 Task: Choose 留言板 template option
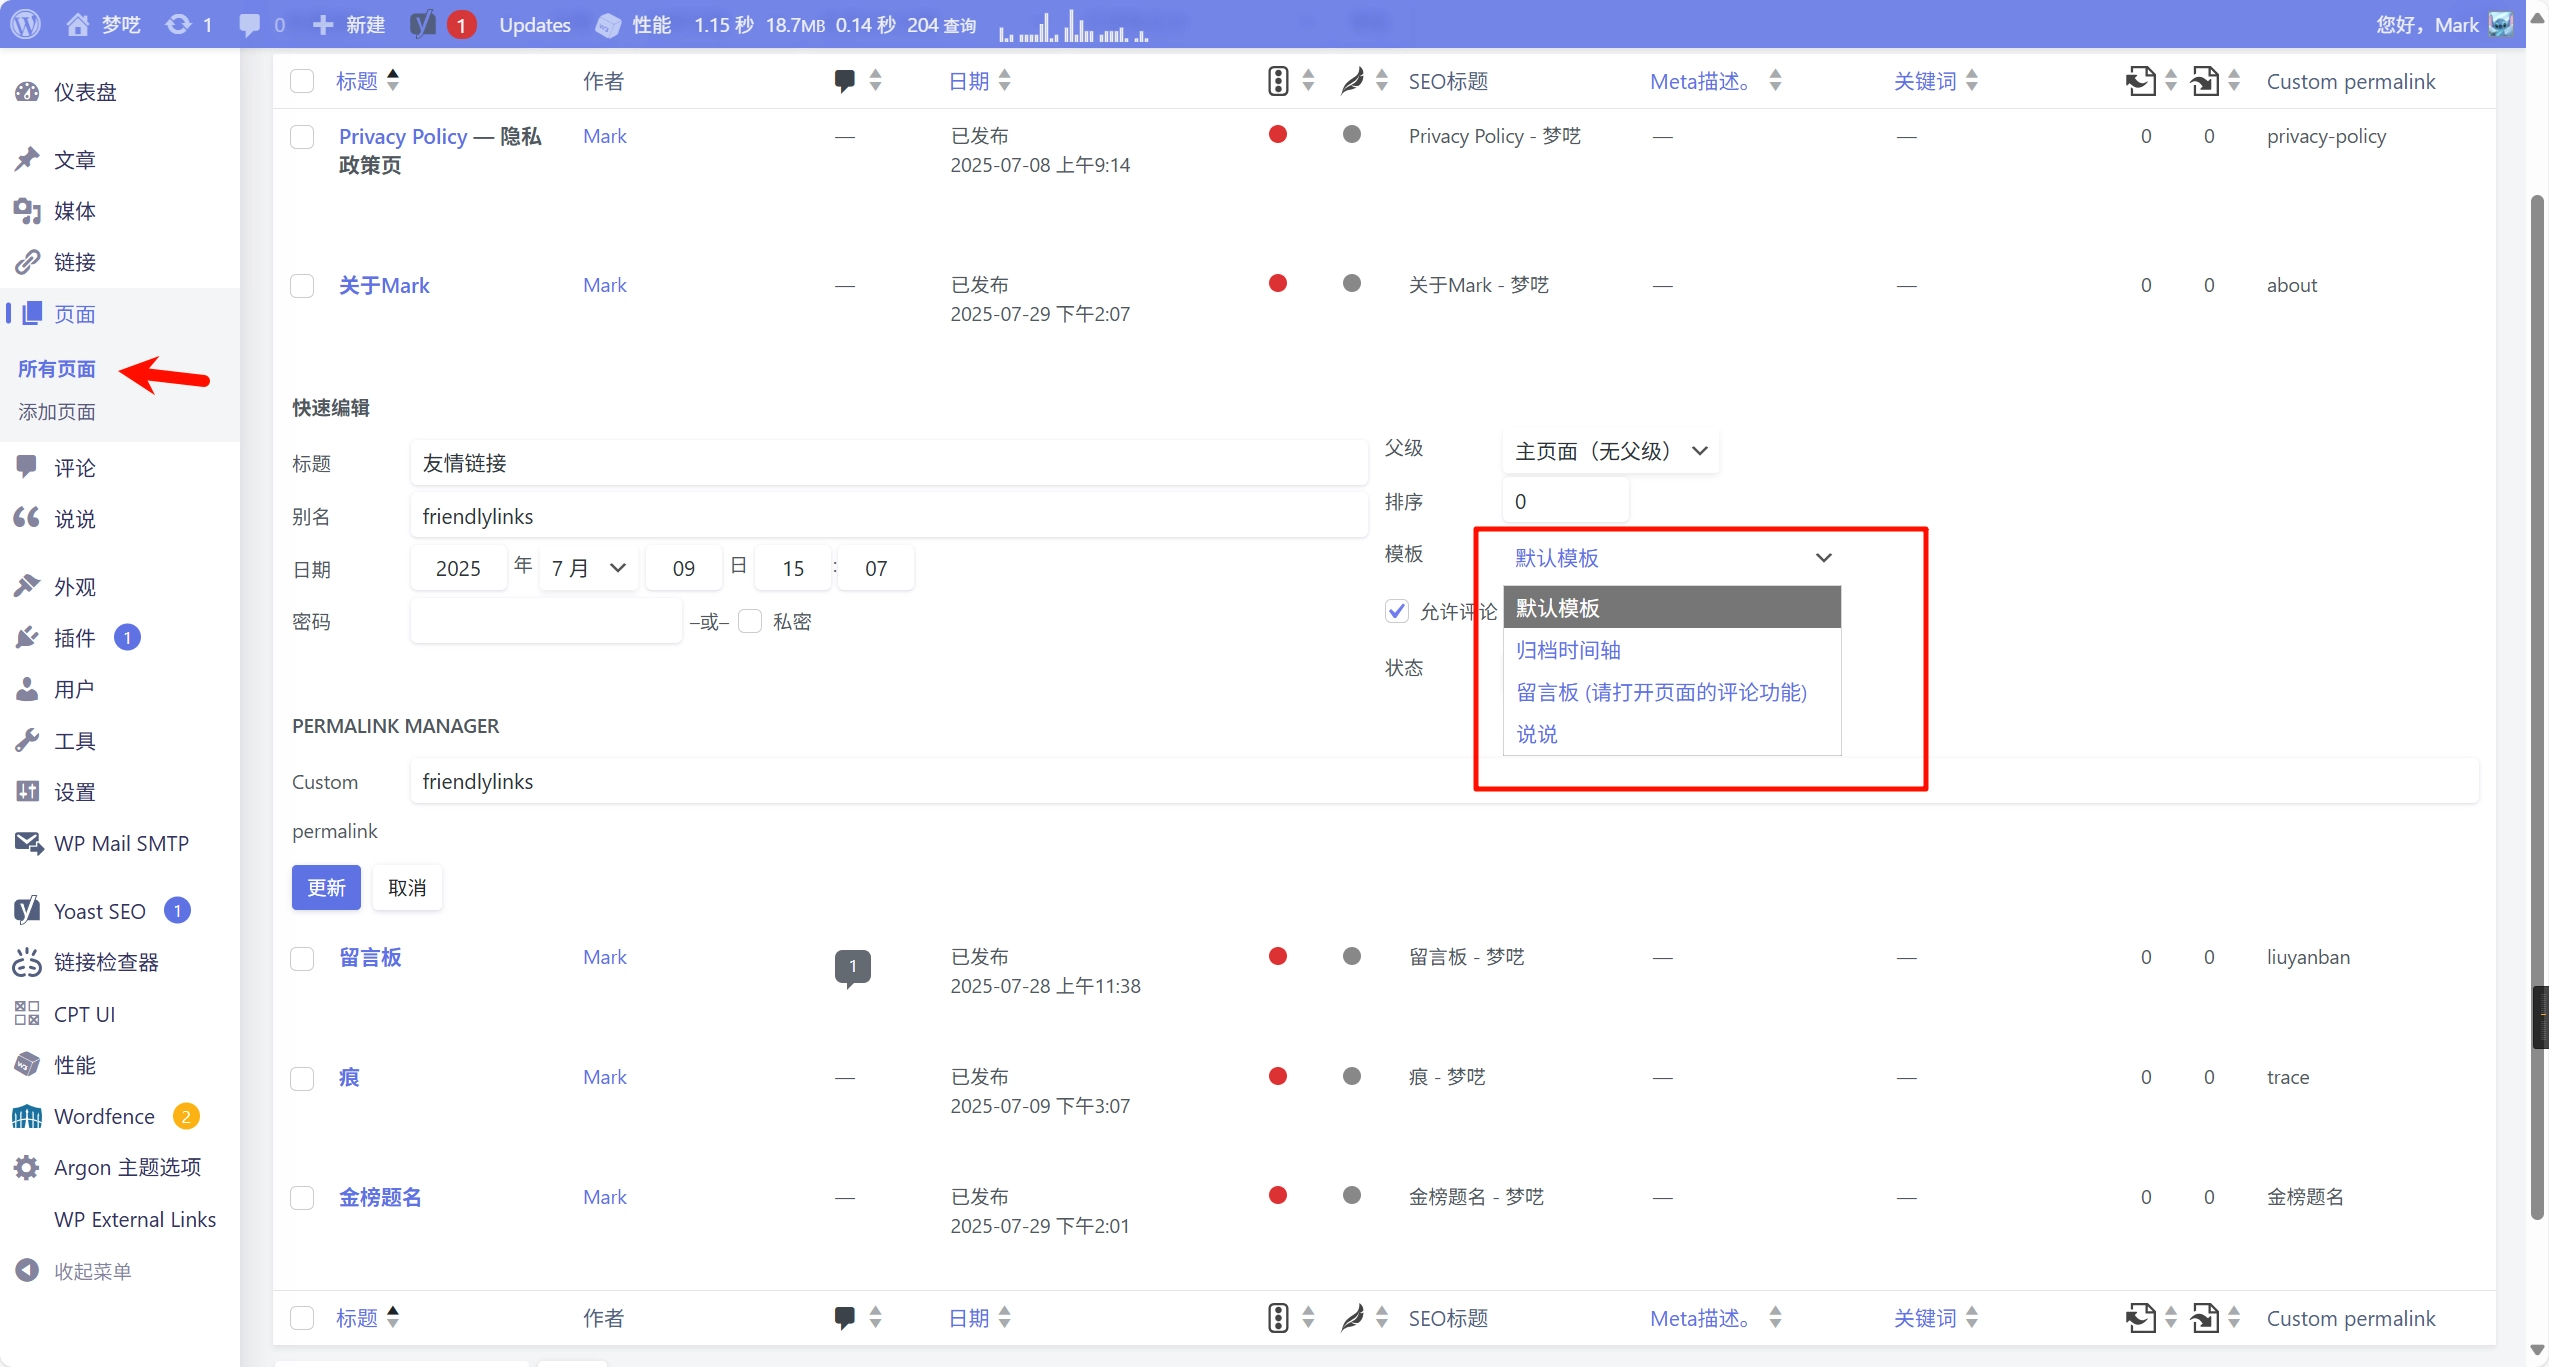(1672, 692)
